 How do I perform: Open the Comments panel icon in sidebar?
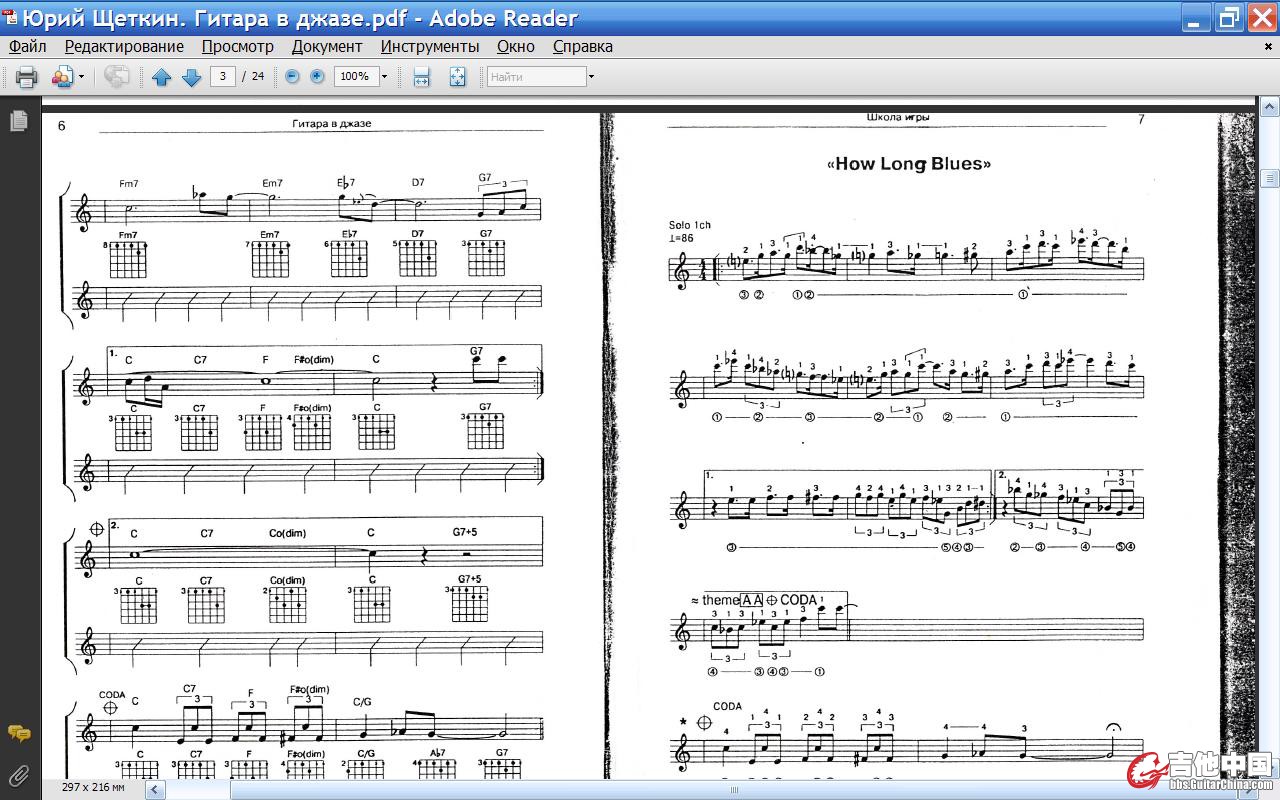coord(19,733)
